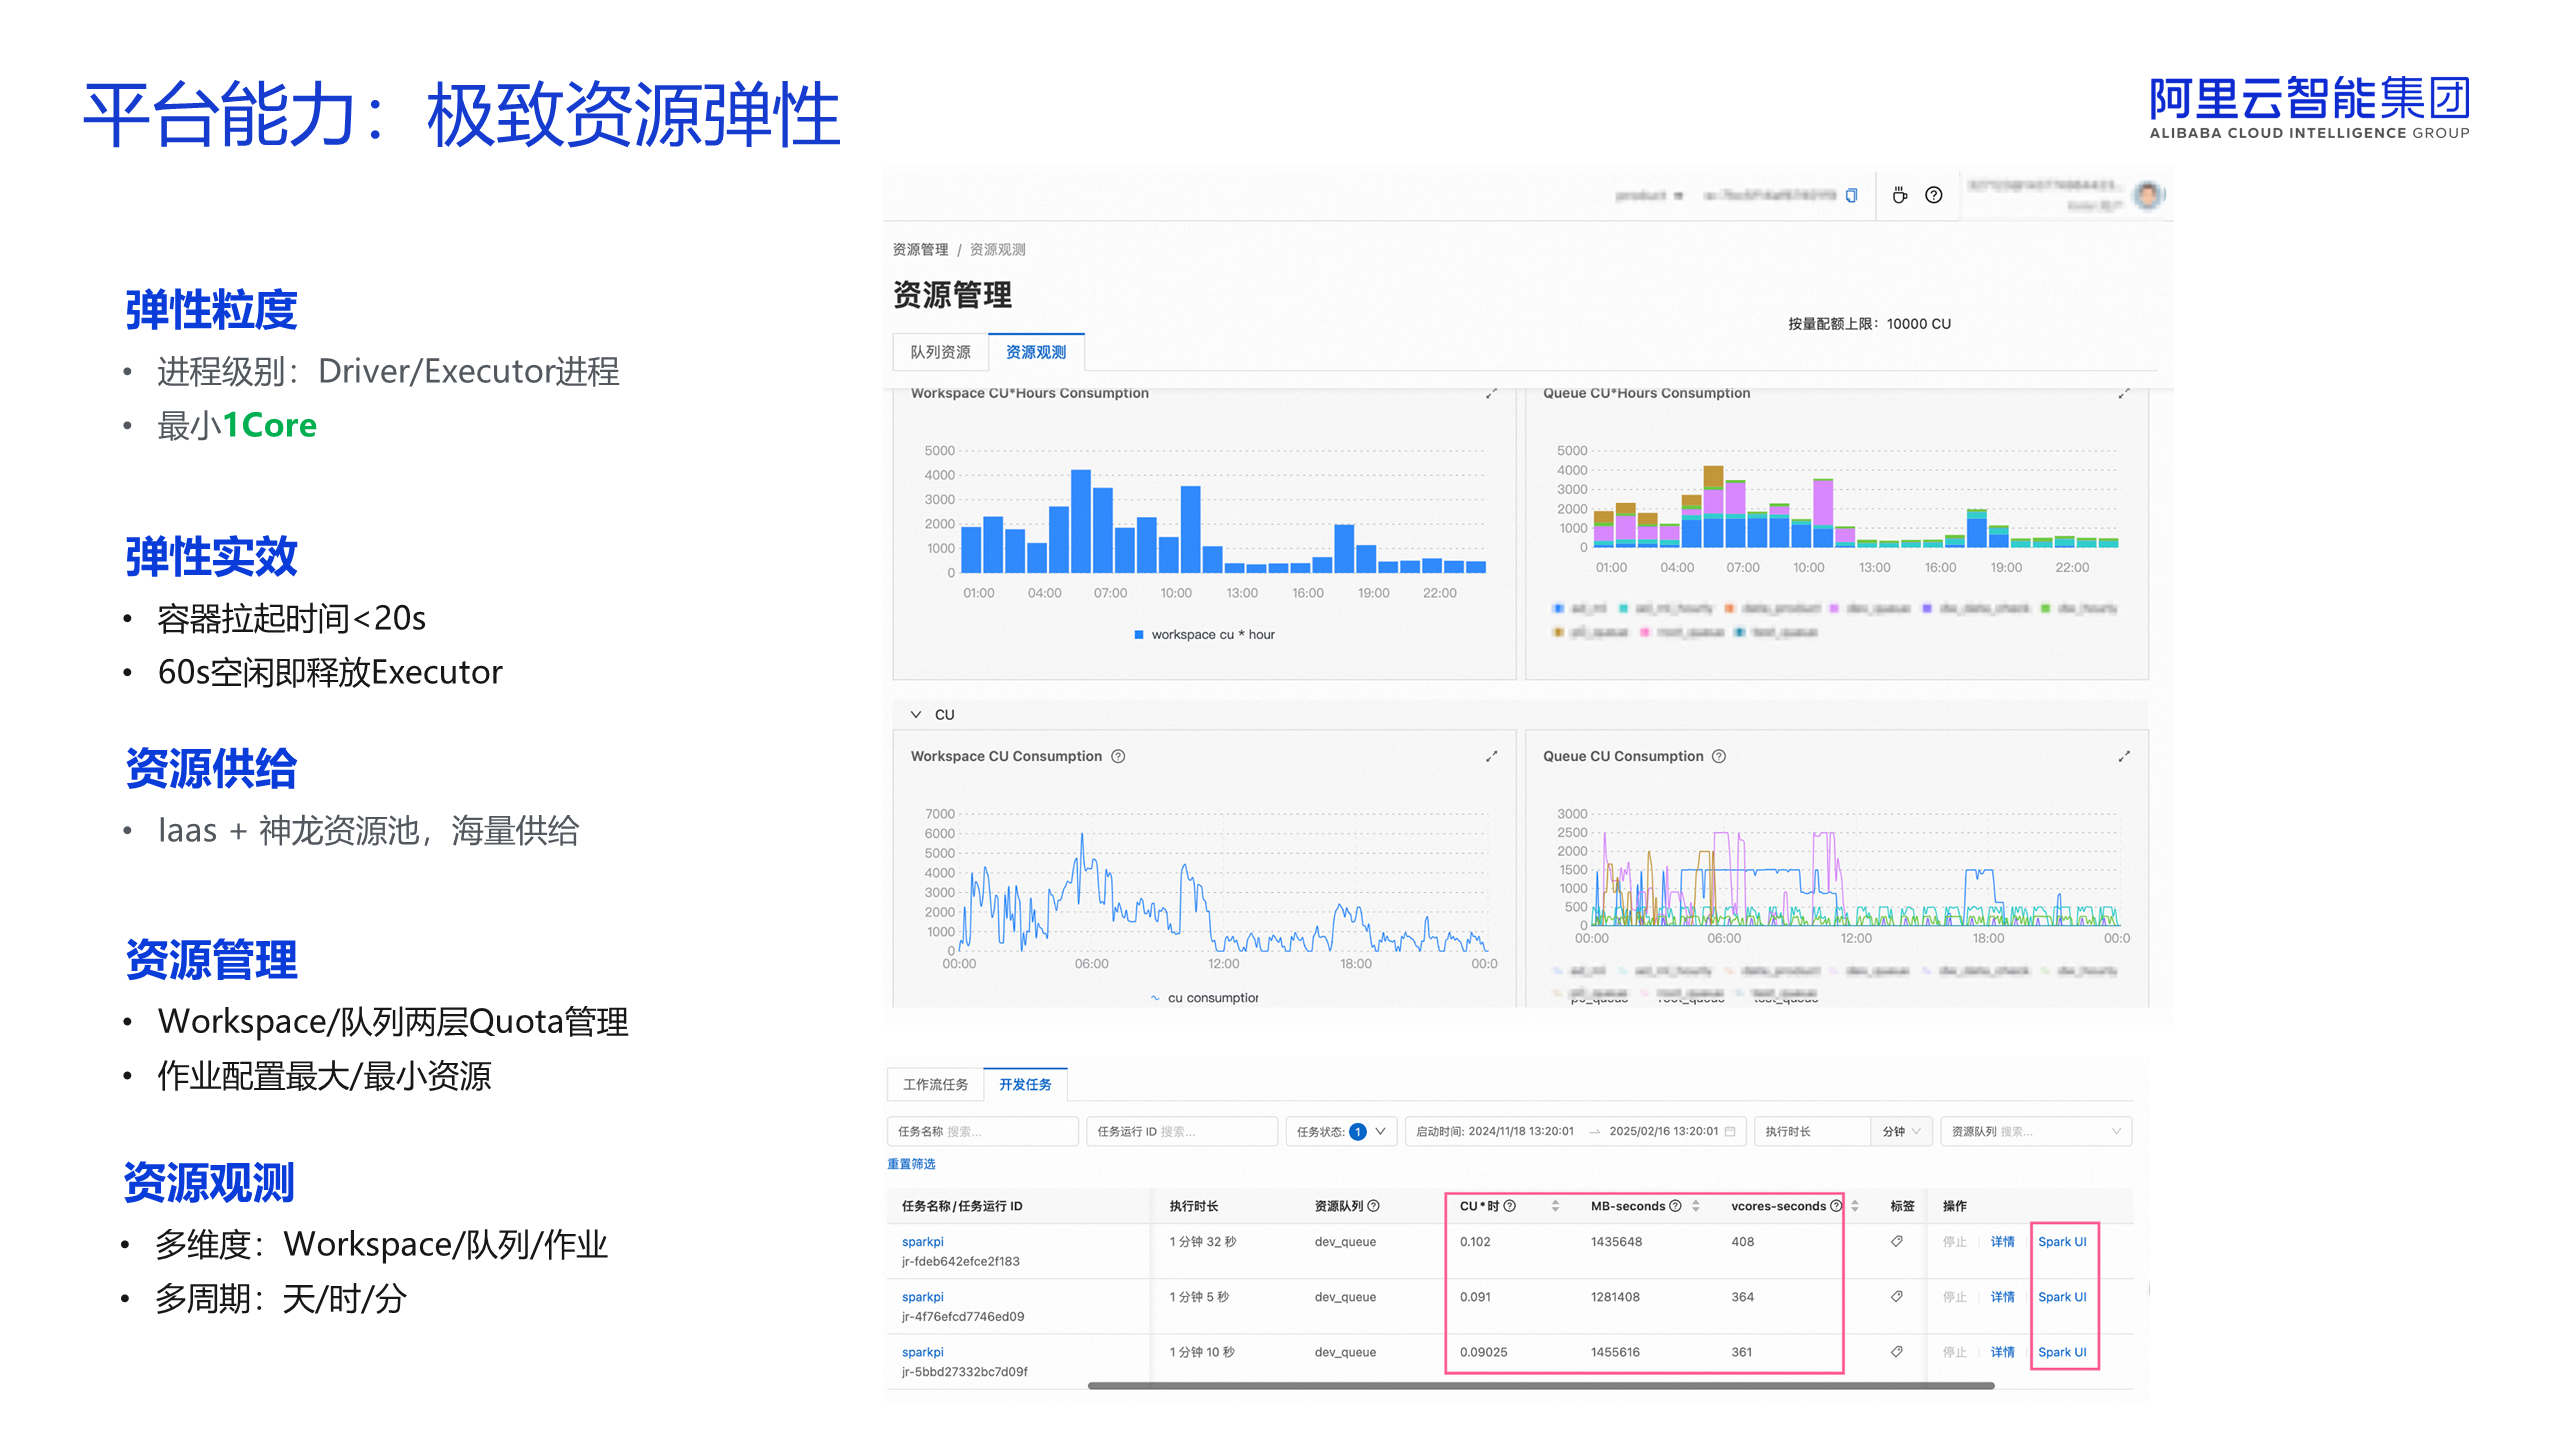Click help icon next to MB-seconds column
The image size is (2560, 1440).
(1675, 1206)
